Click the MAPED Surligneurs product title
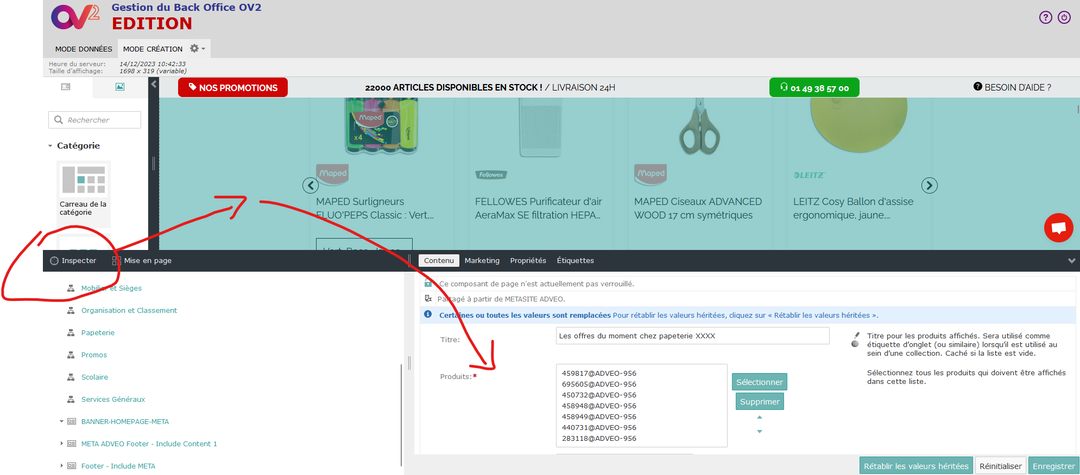 [375, 209]
